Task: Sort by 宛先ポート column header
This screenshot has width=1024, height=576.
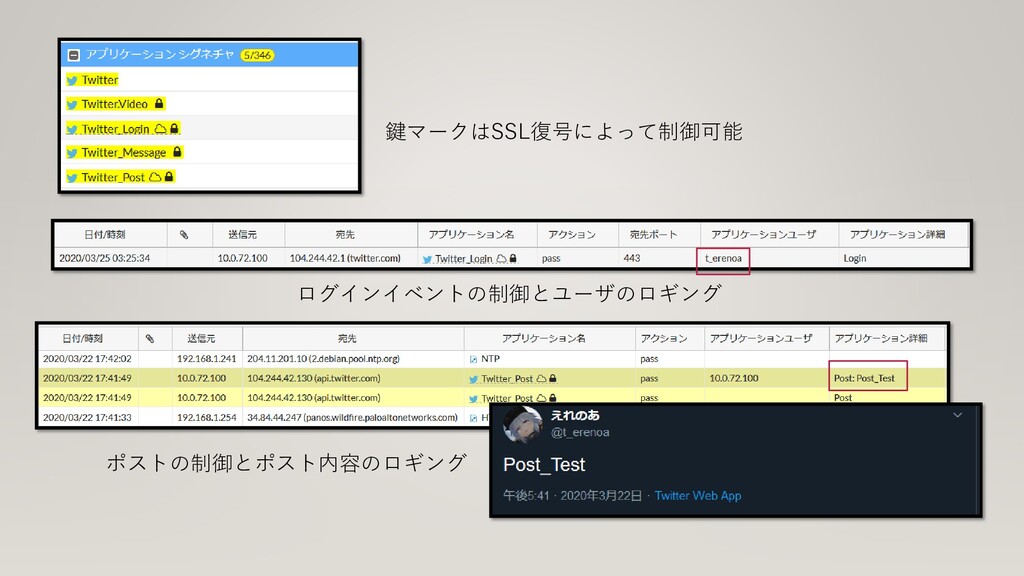Action: pos(654,234)
